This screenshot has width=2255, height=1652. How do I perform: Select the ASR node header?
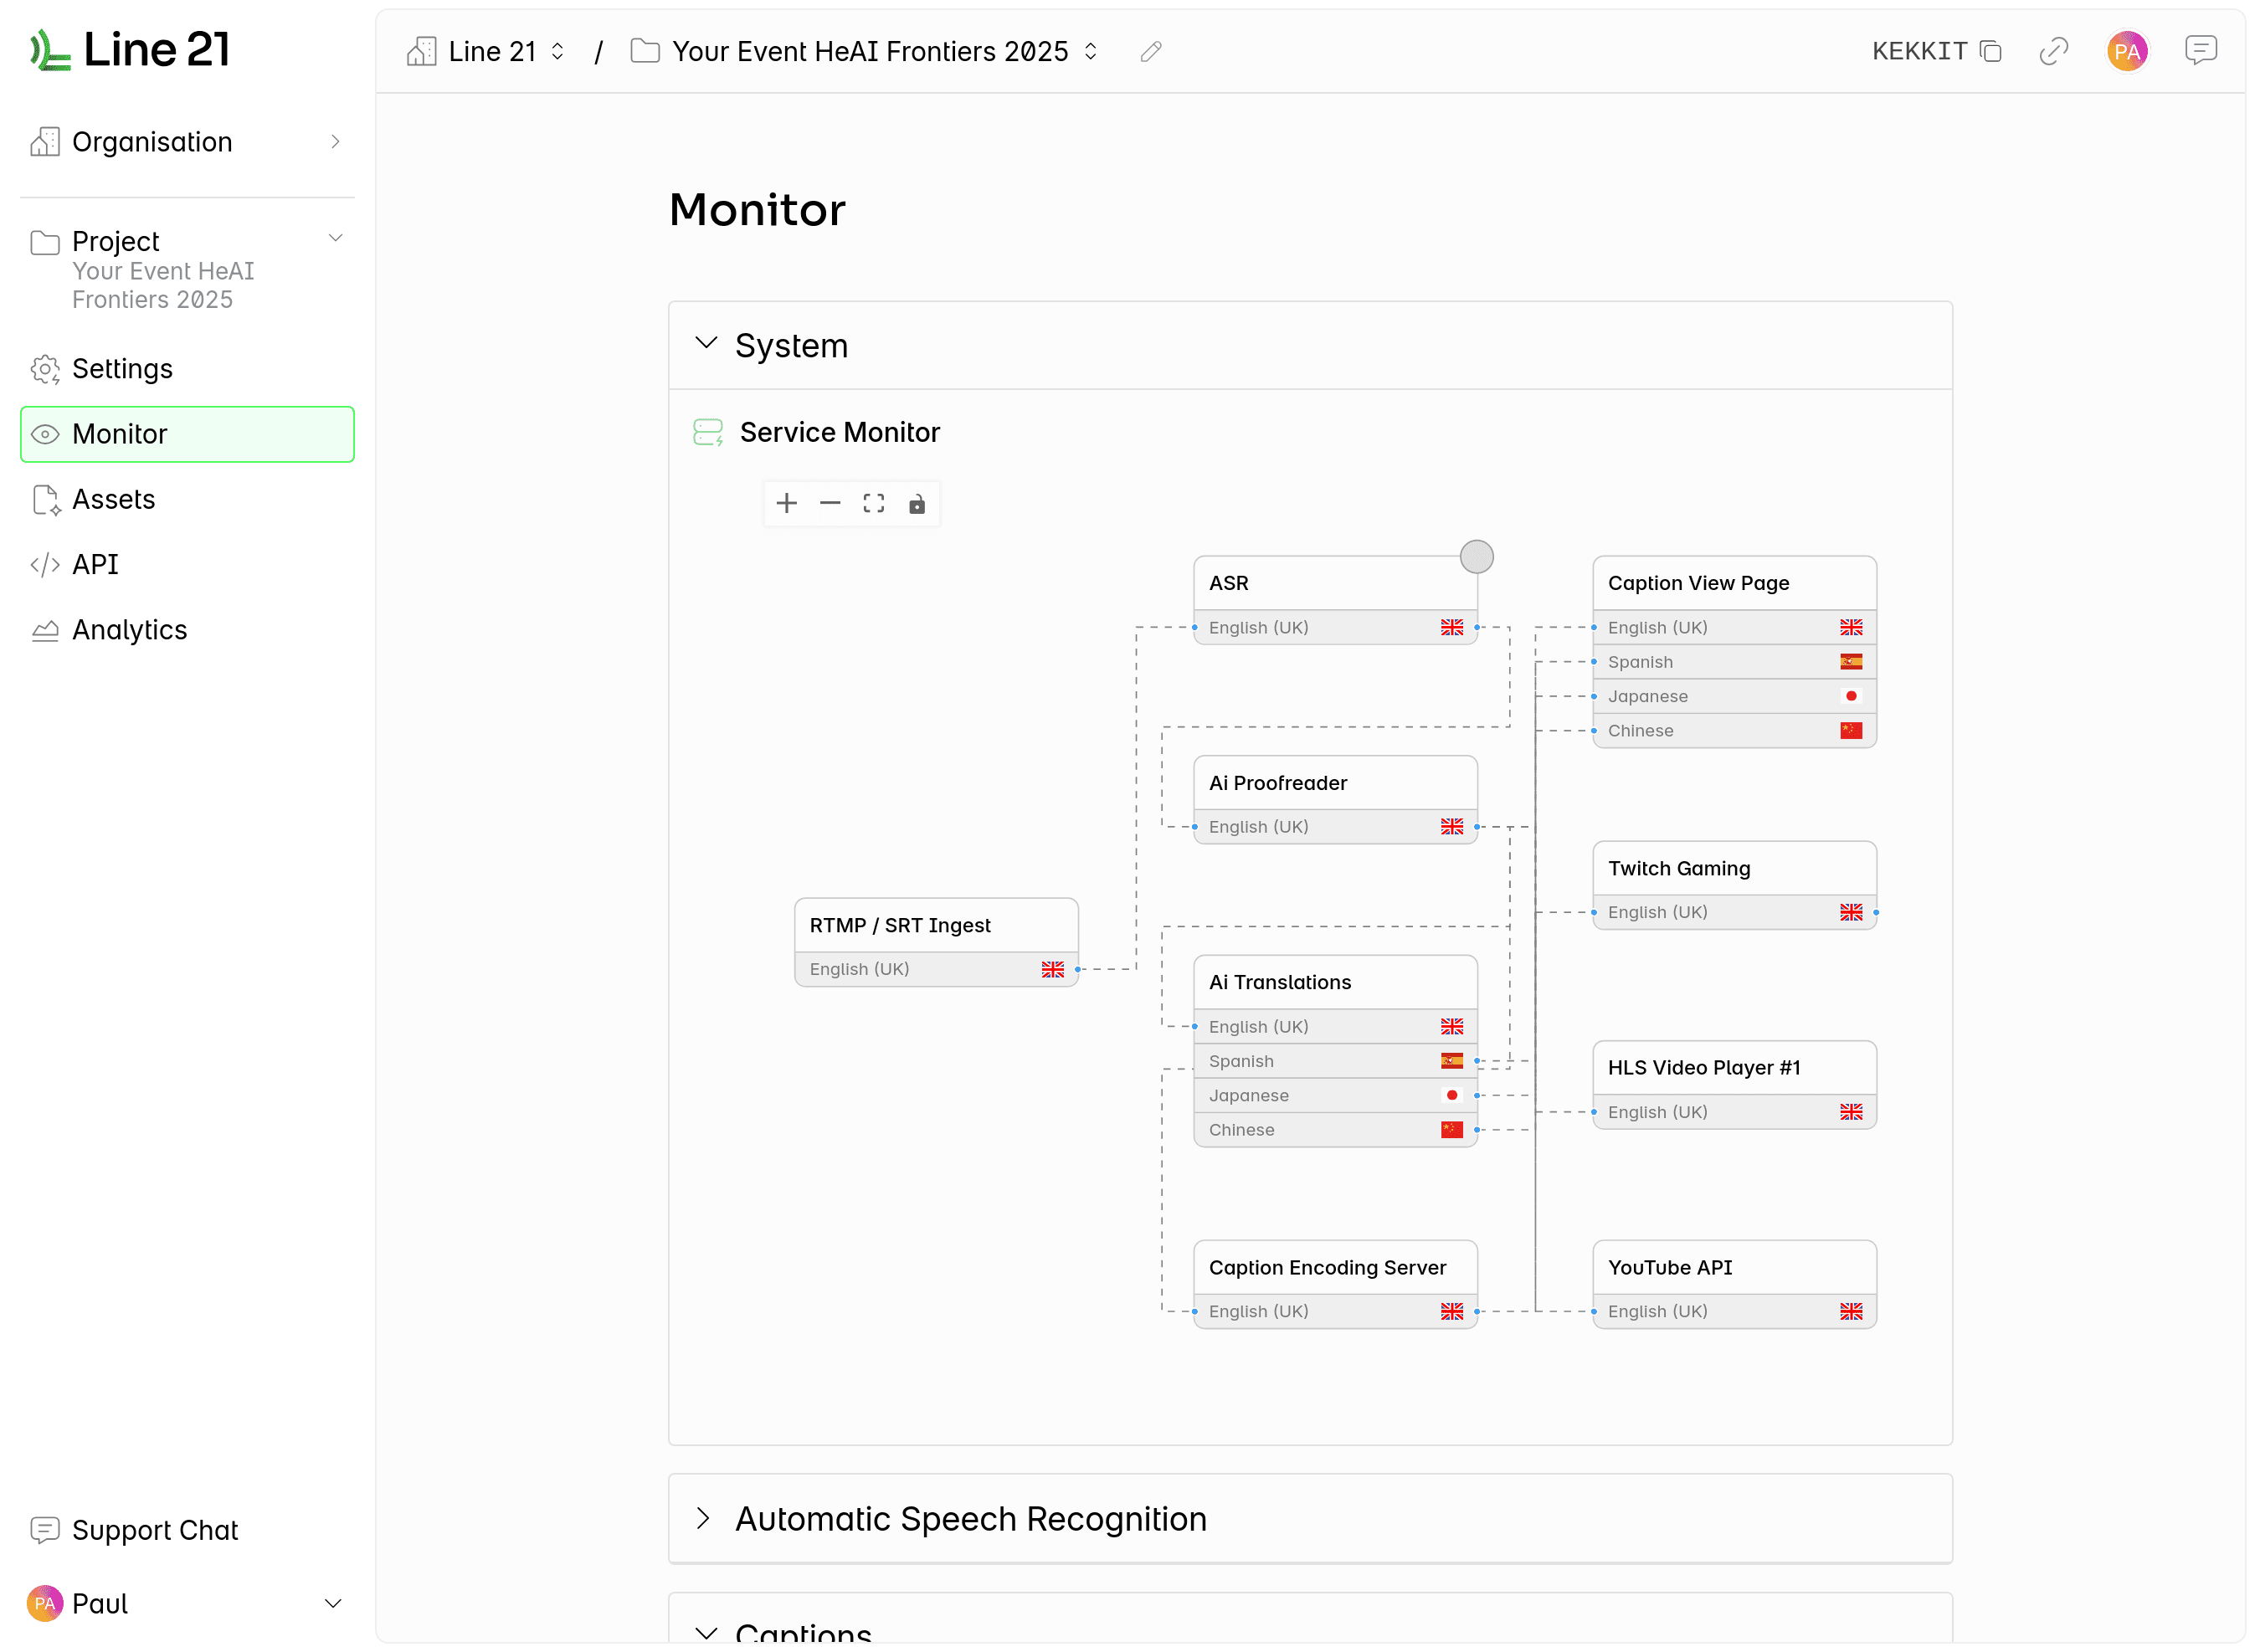[x=1335, y=583]
